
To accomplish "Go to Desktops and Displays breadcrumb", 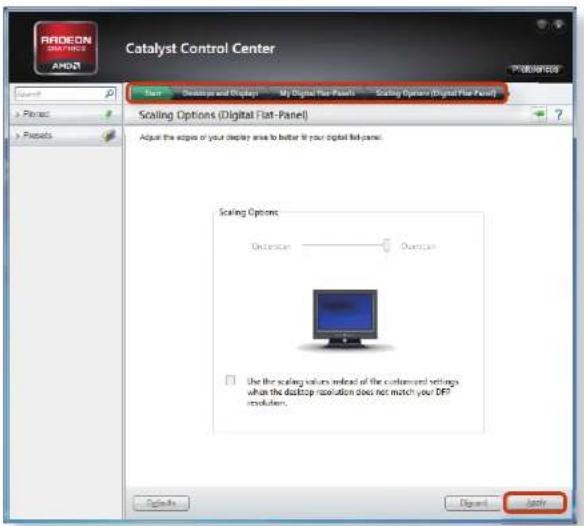I will pos(220,93).
